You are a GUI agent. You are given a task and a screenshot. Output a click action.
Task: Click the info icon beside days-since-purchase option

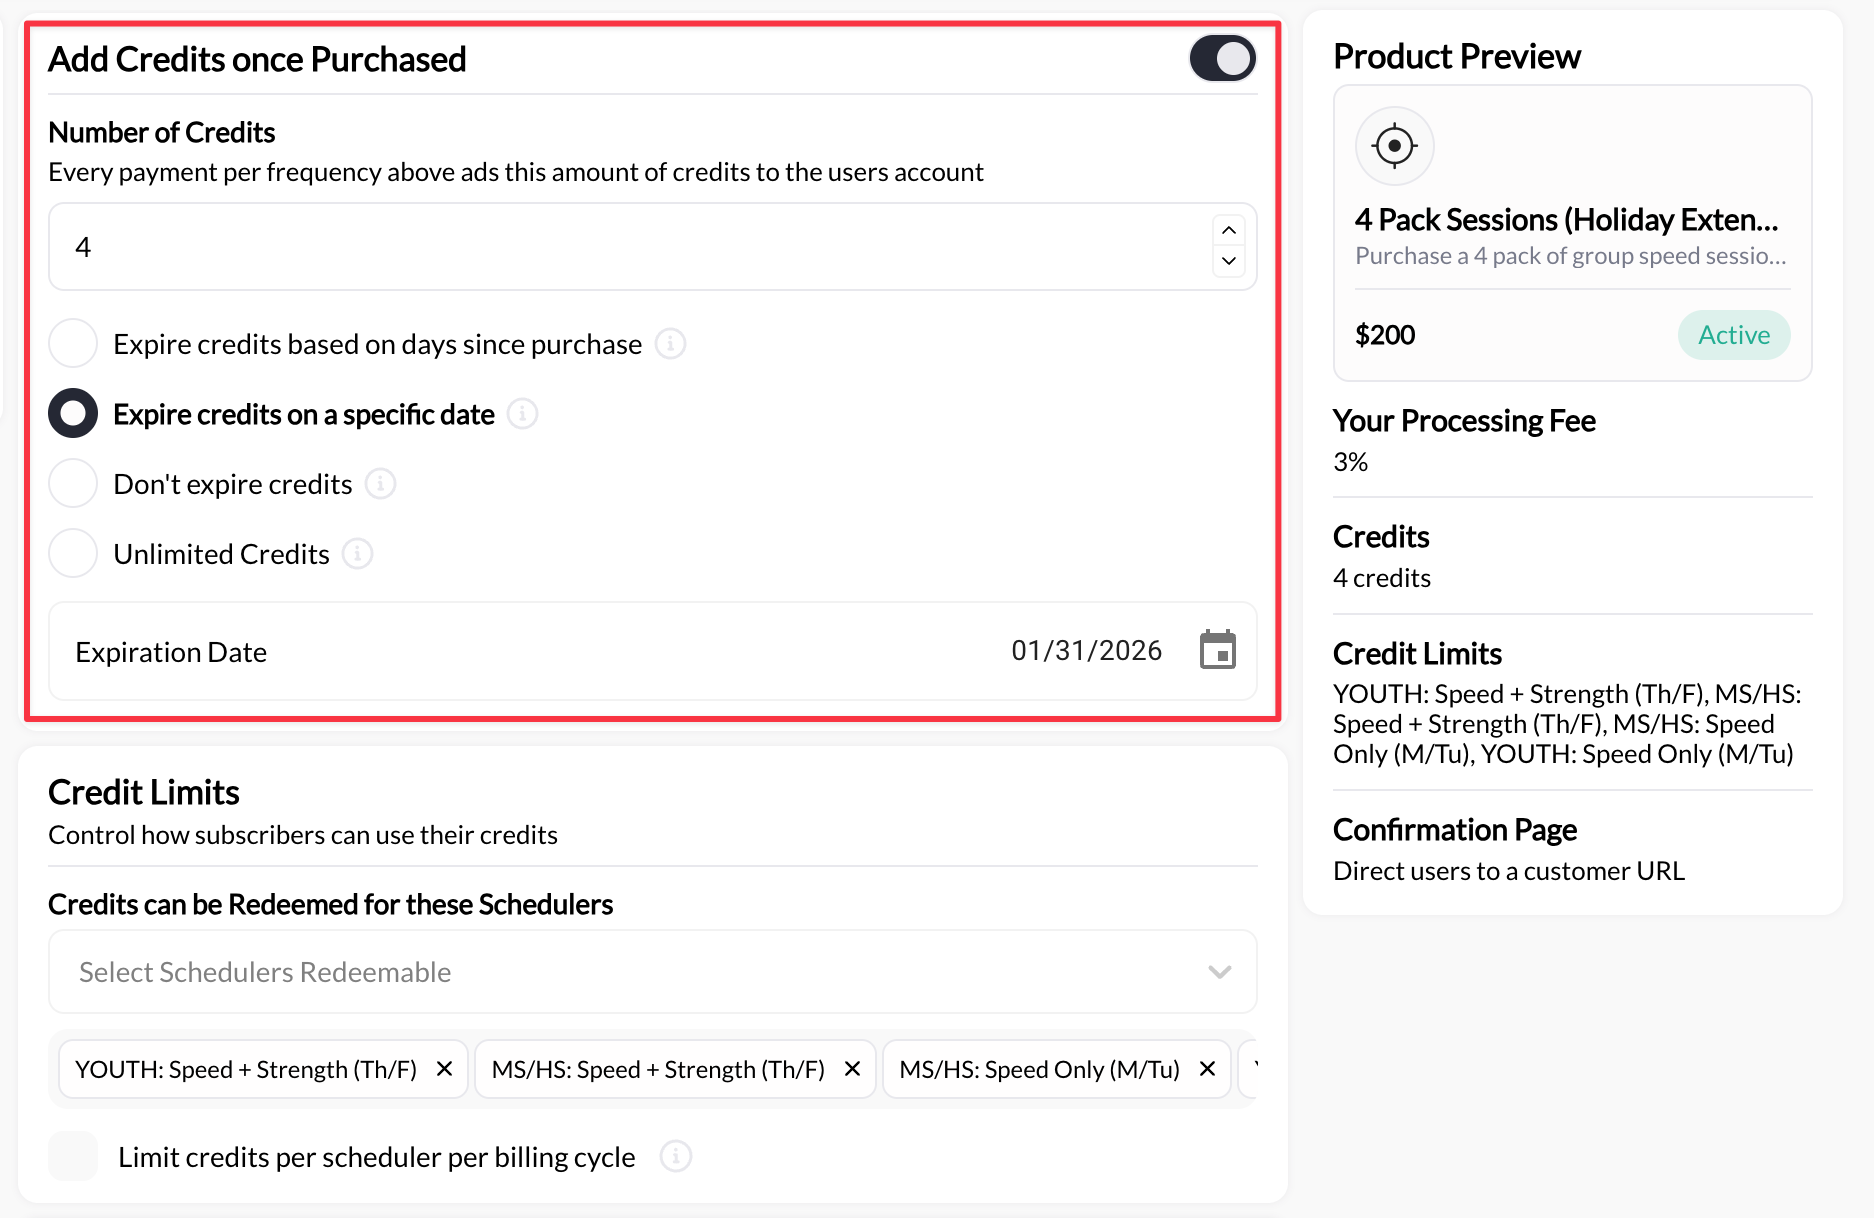pos(671,343)
